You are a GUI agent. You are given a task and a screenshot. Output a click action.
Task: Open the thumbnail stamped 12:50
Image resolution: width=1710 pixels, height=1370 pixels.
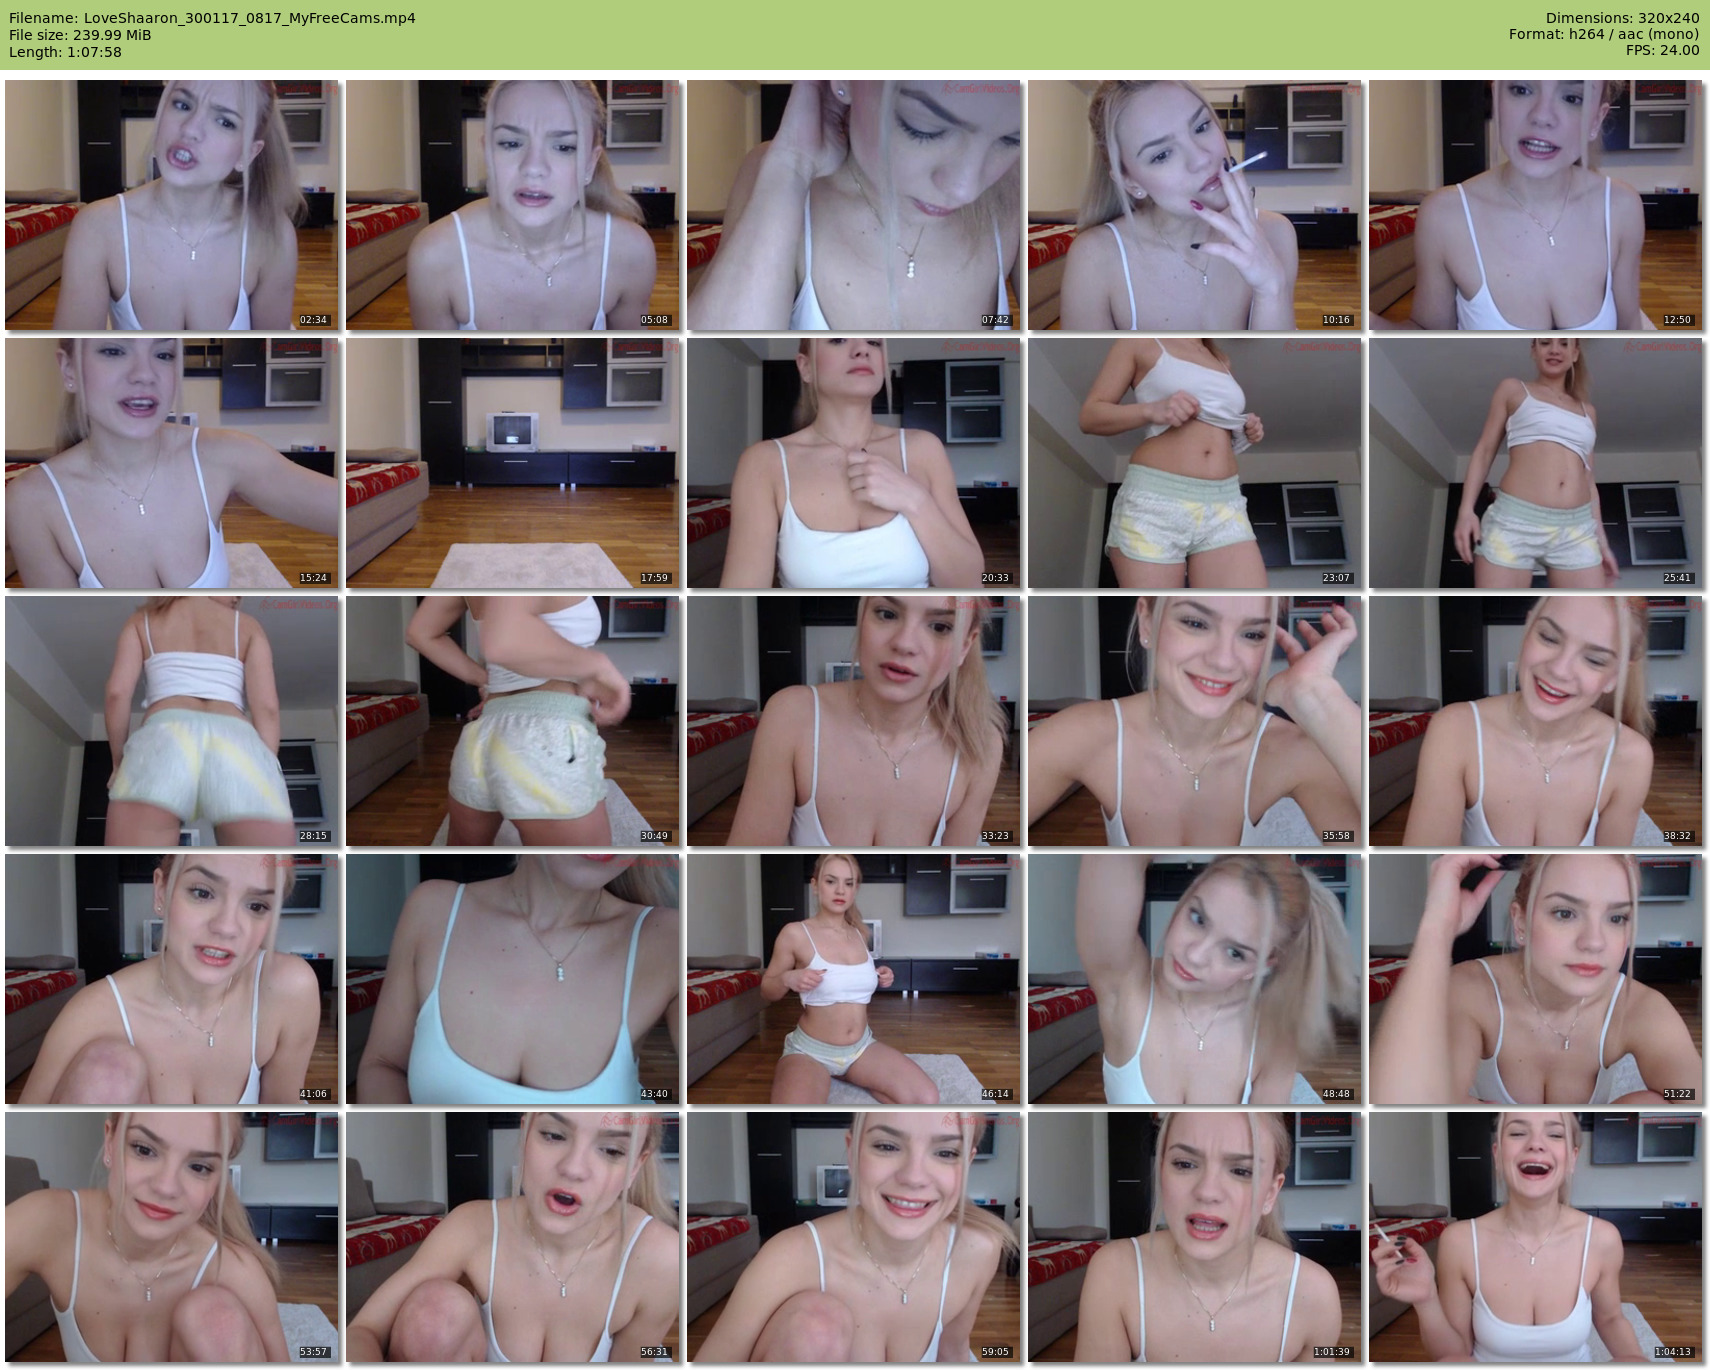(1536, 205)
